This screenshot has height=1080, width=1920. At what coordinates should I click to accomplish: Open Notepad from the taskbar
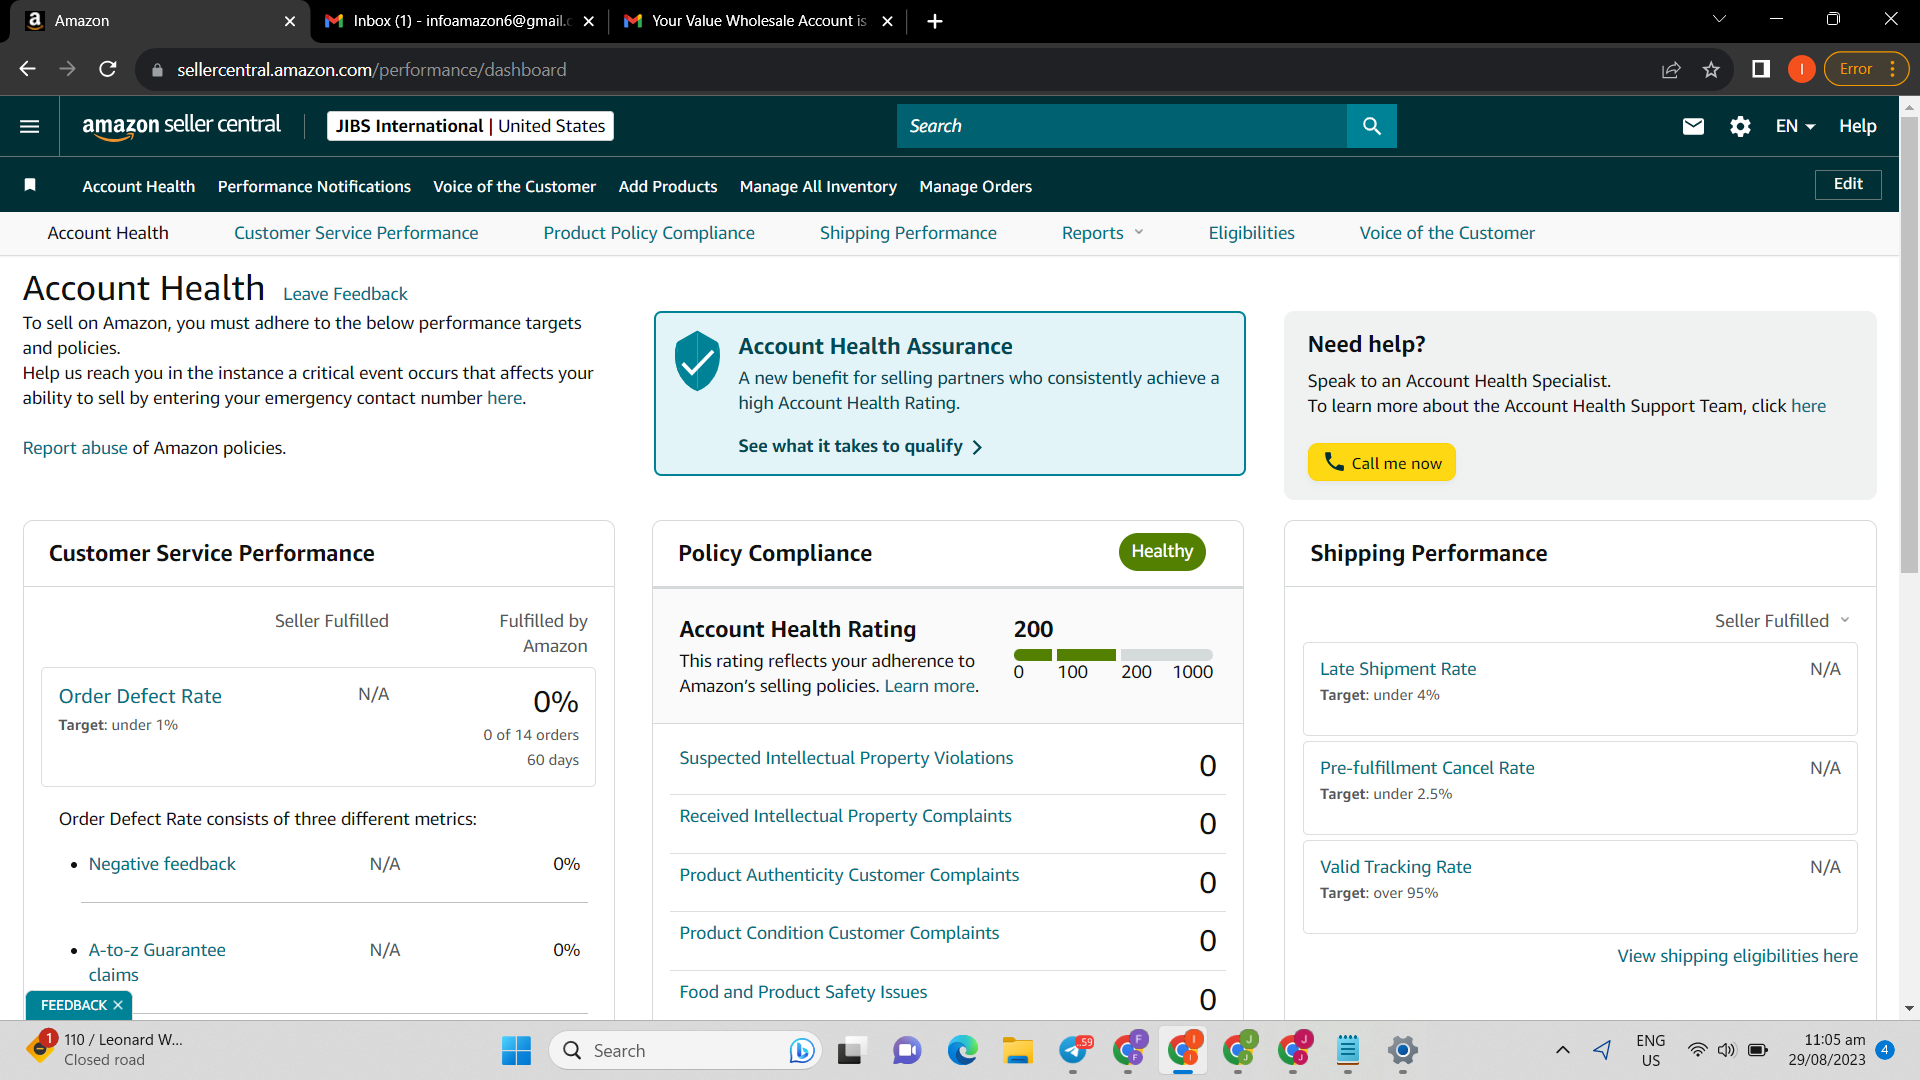[1348, 1050]
